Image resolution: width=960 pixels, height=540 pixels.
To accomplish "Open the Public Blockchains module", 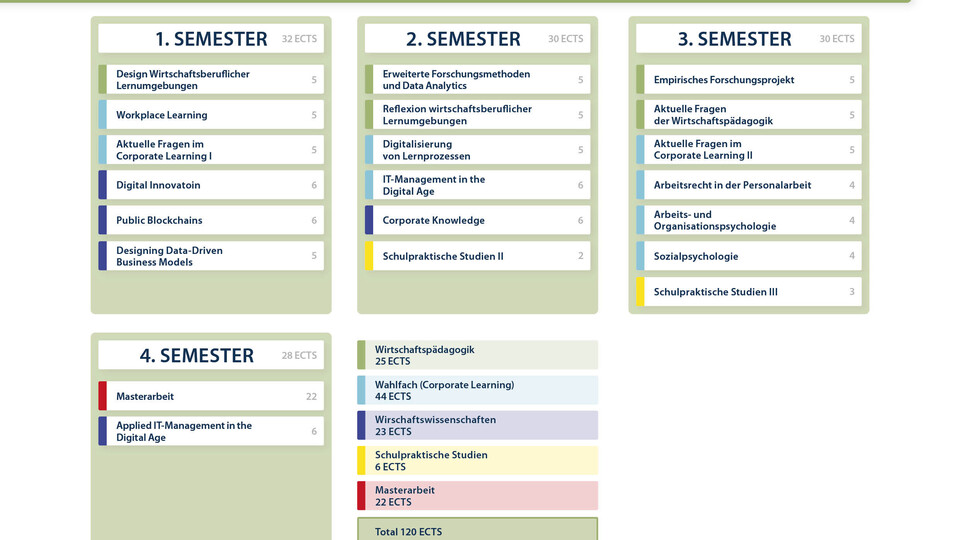I will pyautogui.click(x=211, y=220).
